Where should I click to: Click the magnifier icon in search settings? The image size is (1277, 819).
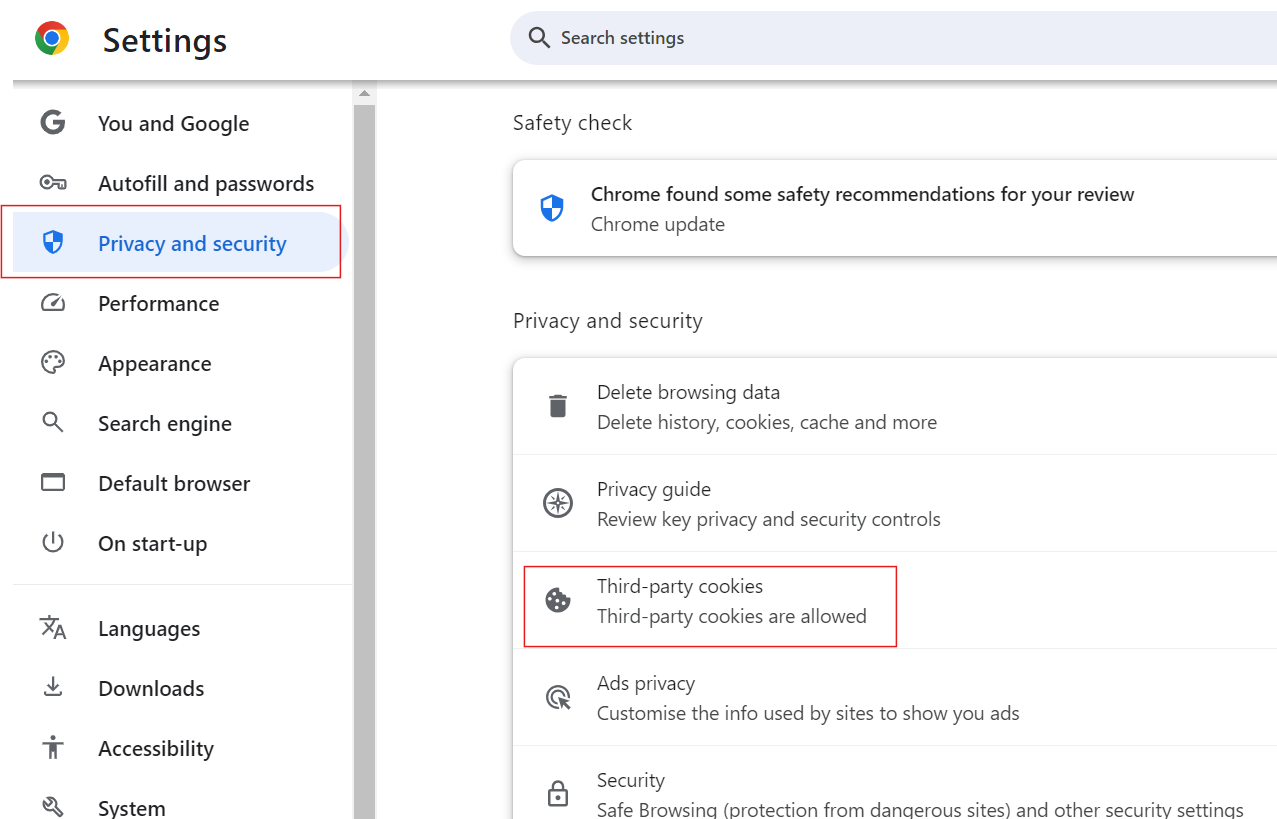[x=539, y=38]
